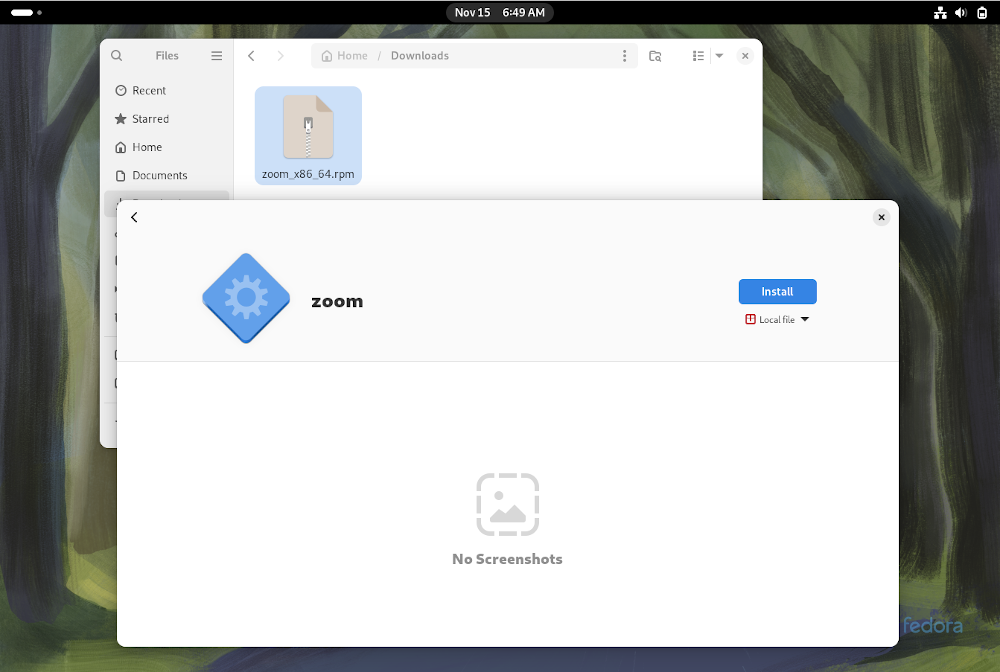This screenshot has height=672, width=1000.
Task: Click the battery status indicator
Action: click(982, 12)
